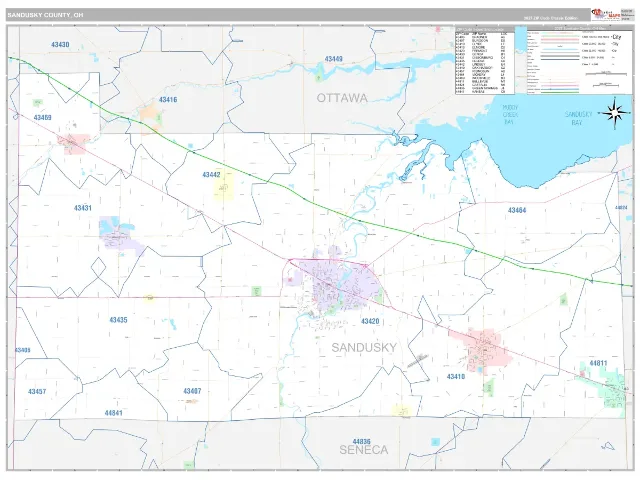Select the 43469 ZIP code label
Image resolution: width=640 pixels, height=480 pixels.
(x=42, y=118)
